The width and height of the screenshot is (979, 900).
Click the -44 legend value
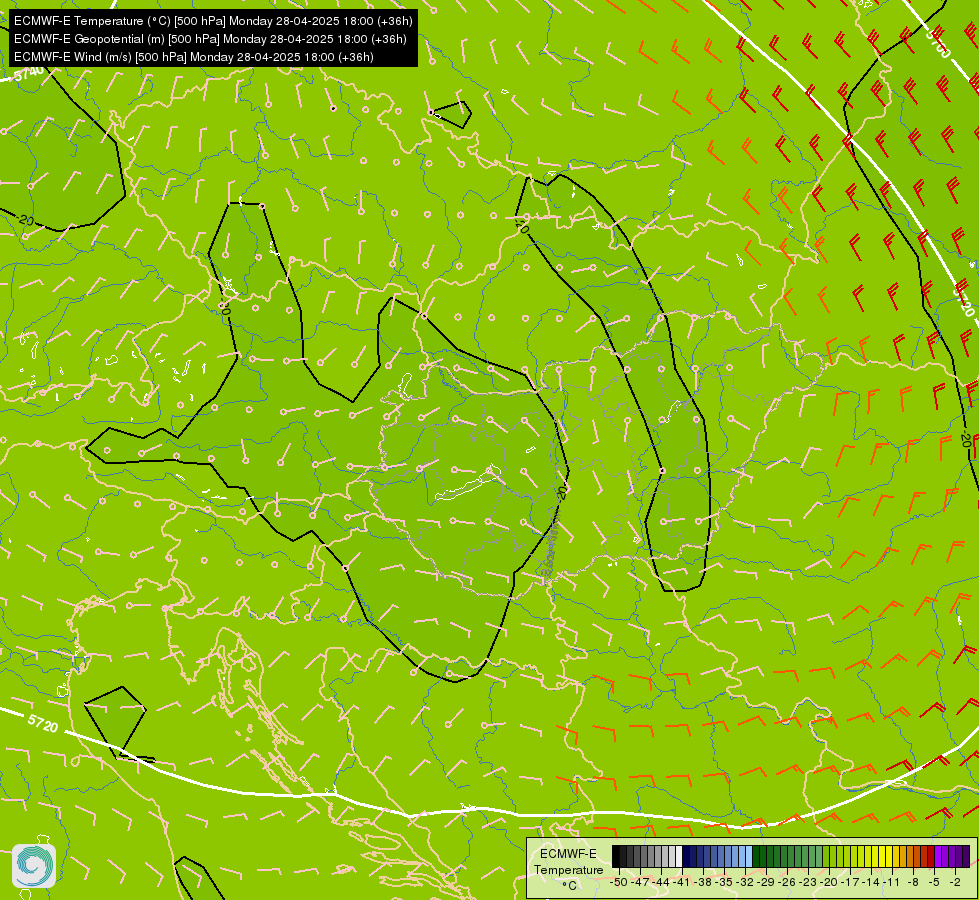[x=662, y=882]
